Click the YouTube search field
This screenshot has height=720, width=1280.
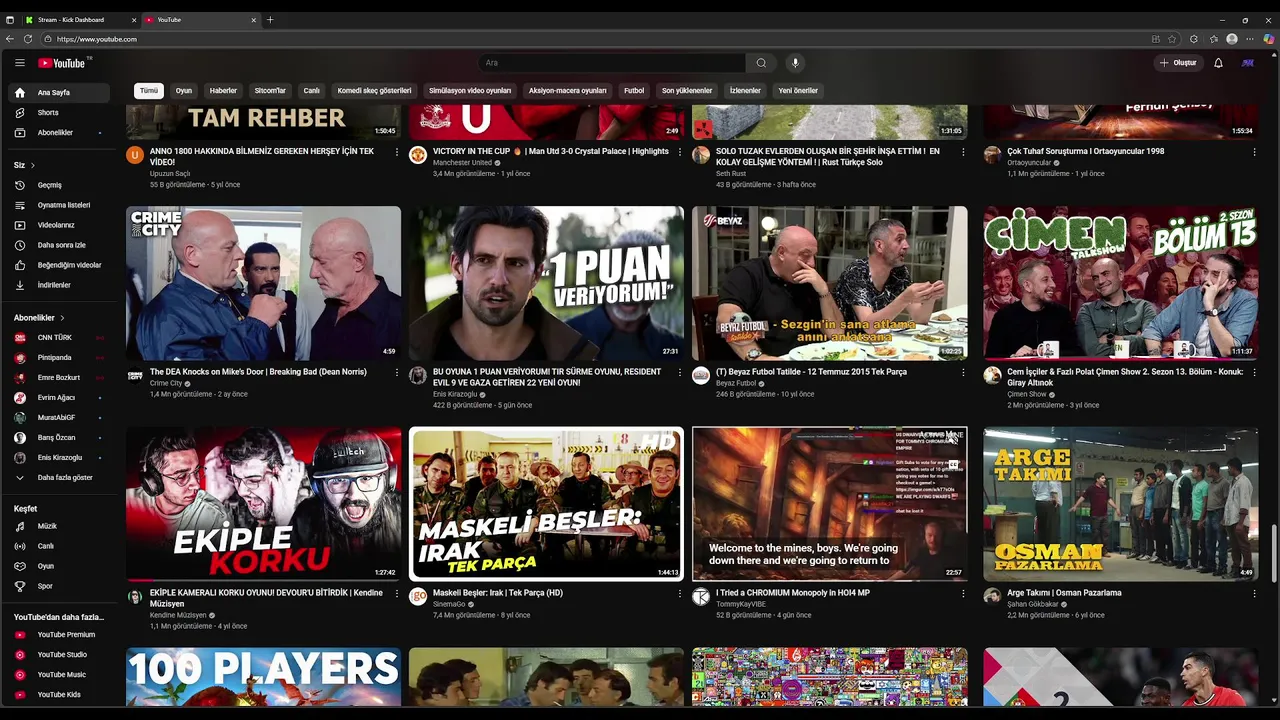(612, 63)
